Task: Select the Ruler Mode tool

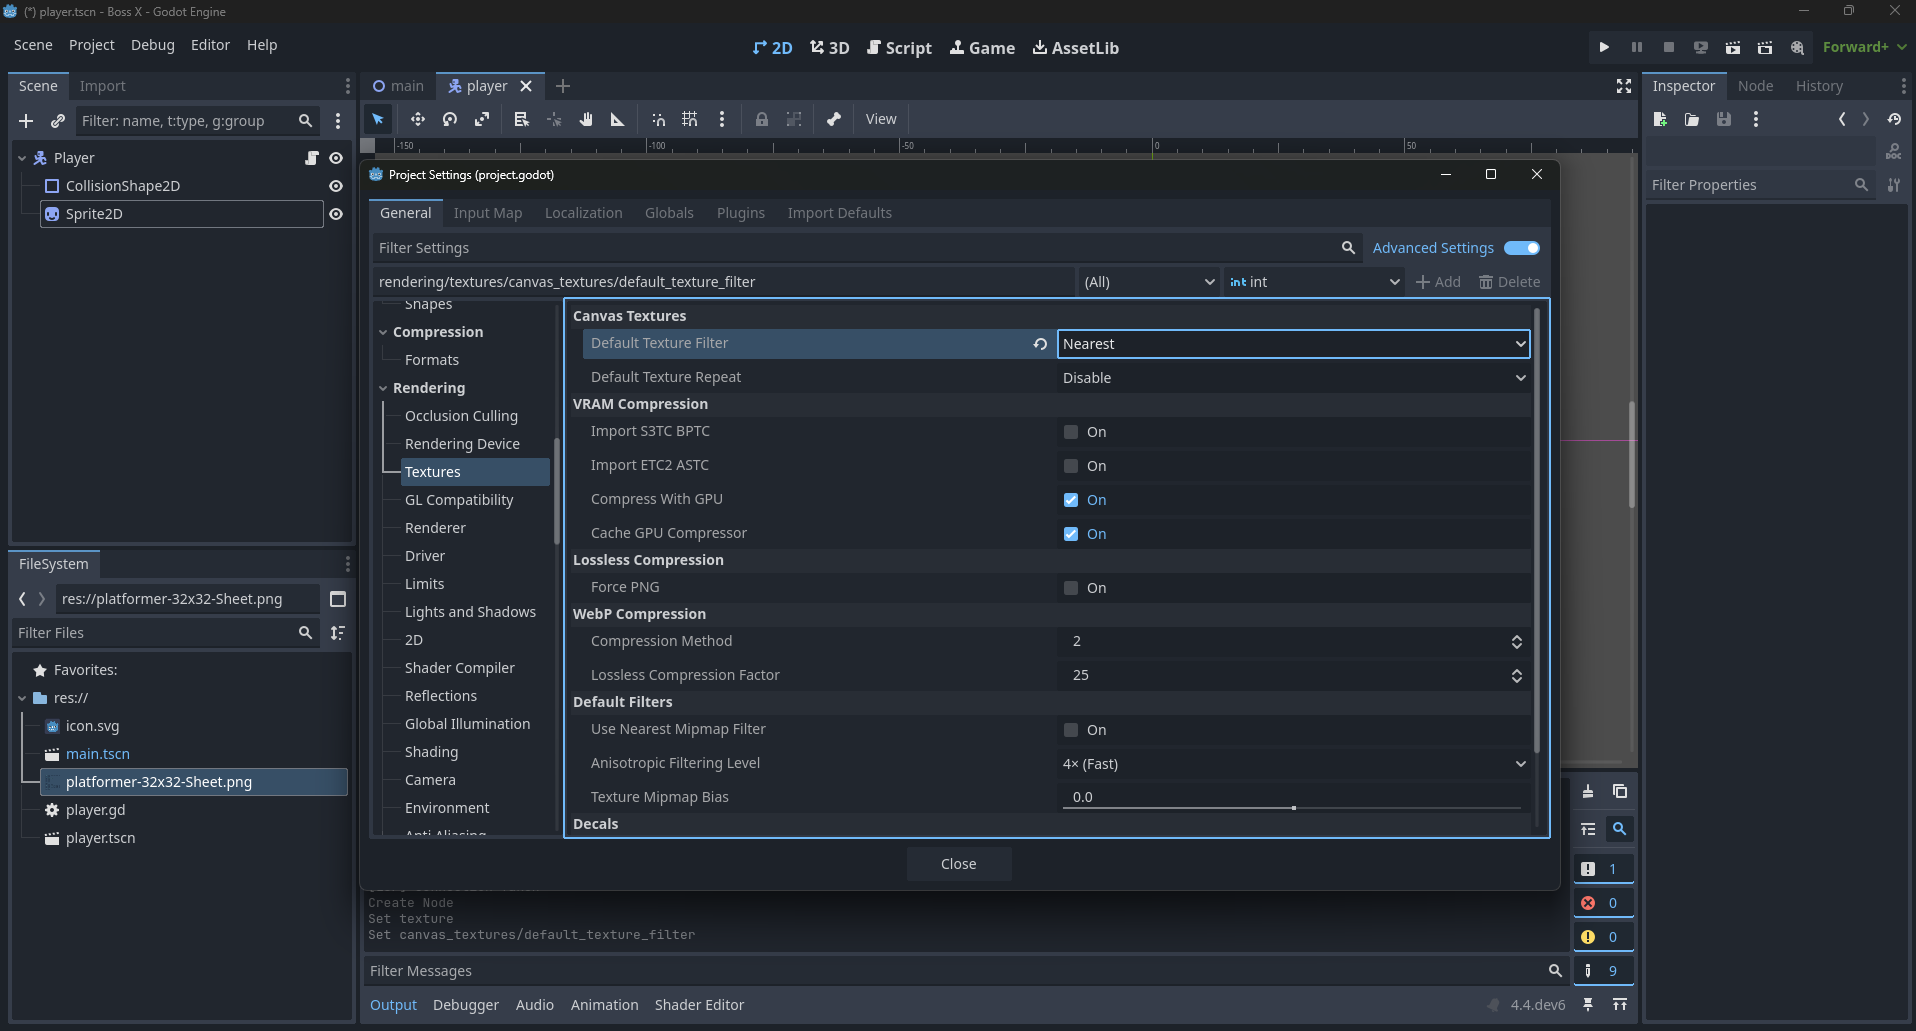Action: [x=618, y=119]
